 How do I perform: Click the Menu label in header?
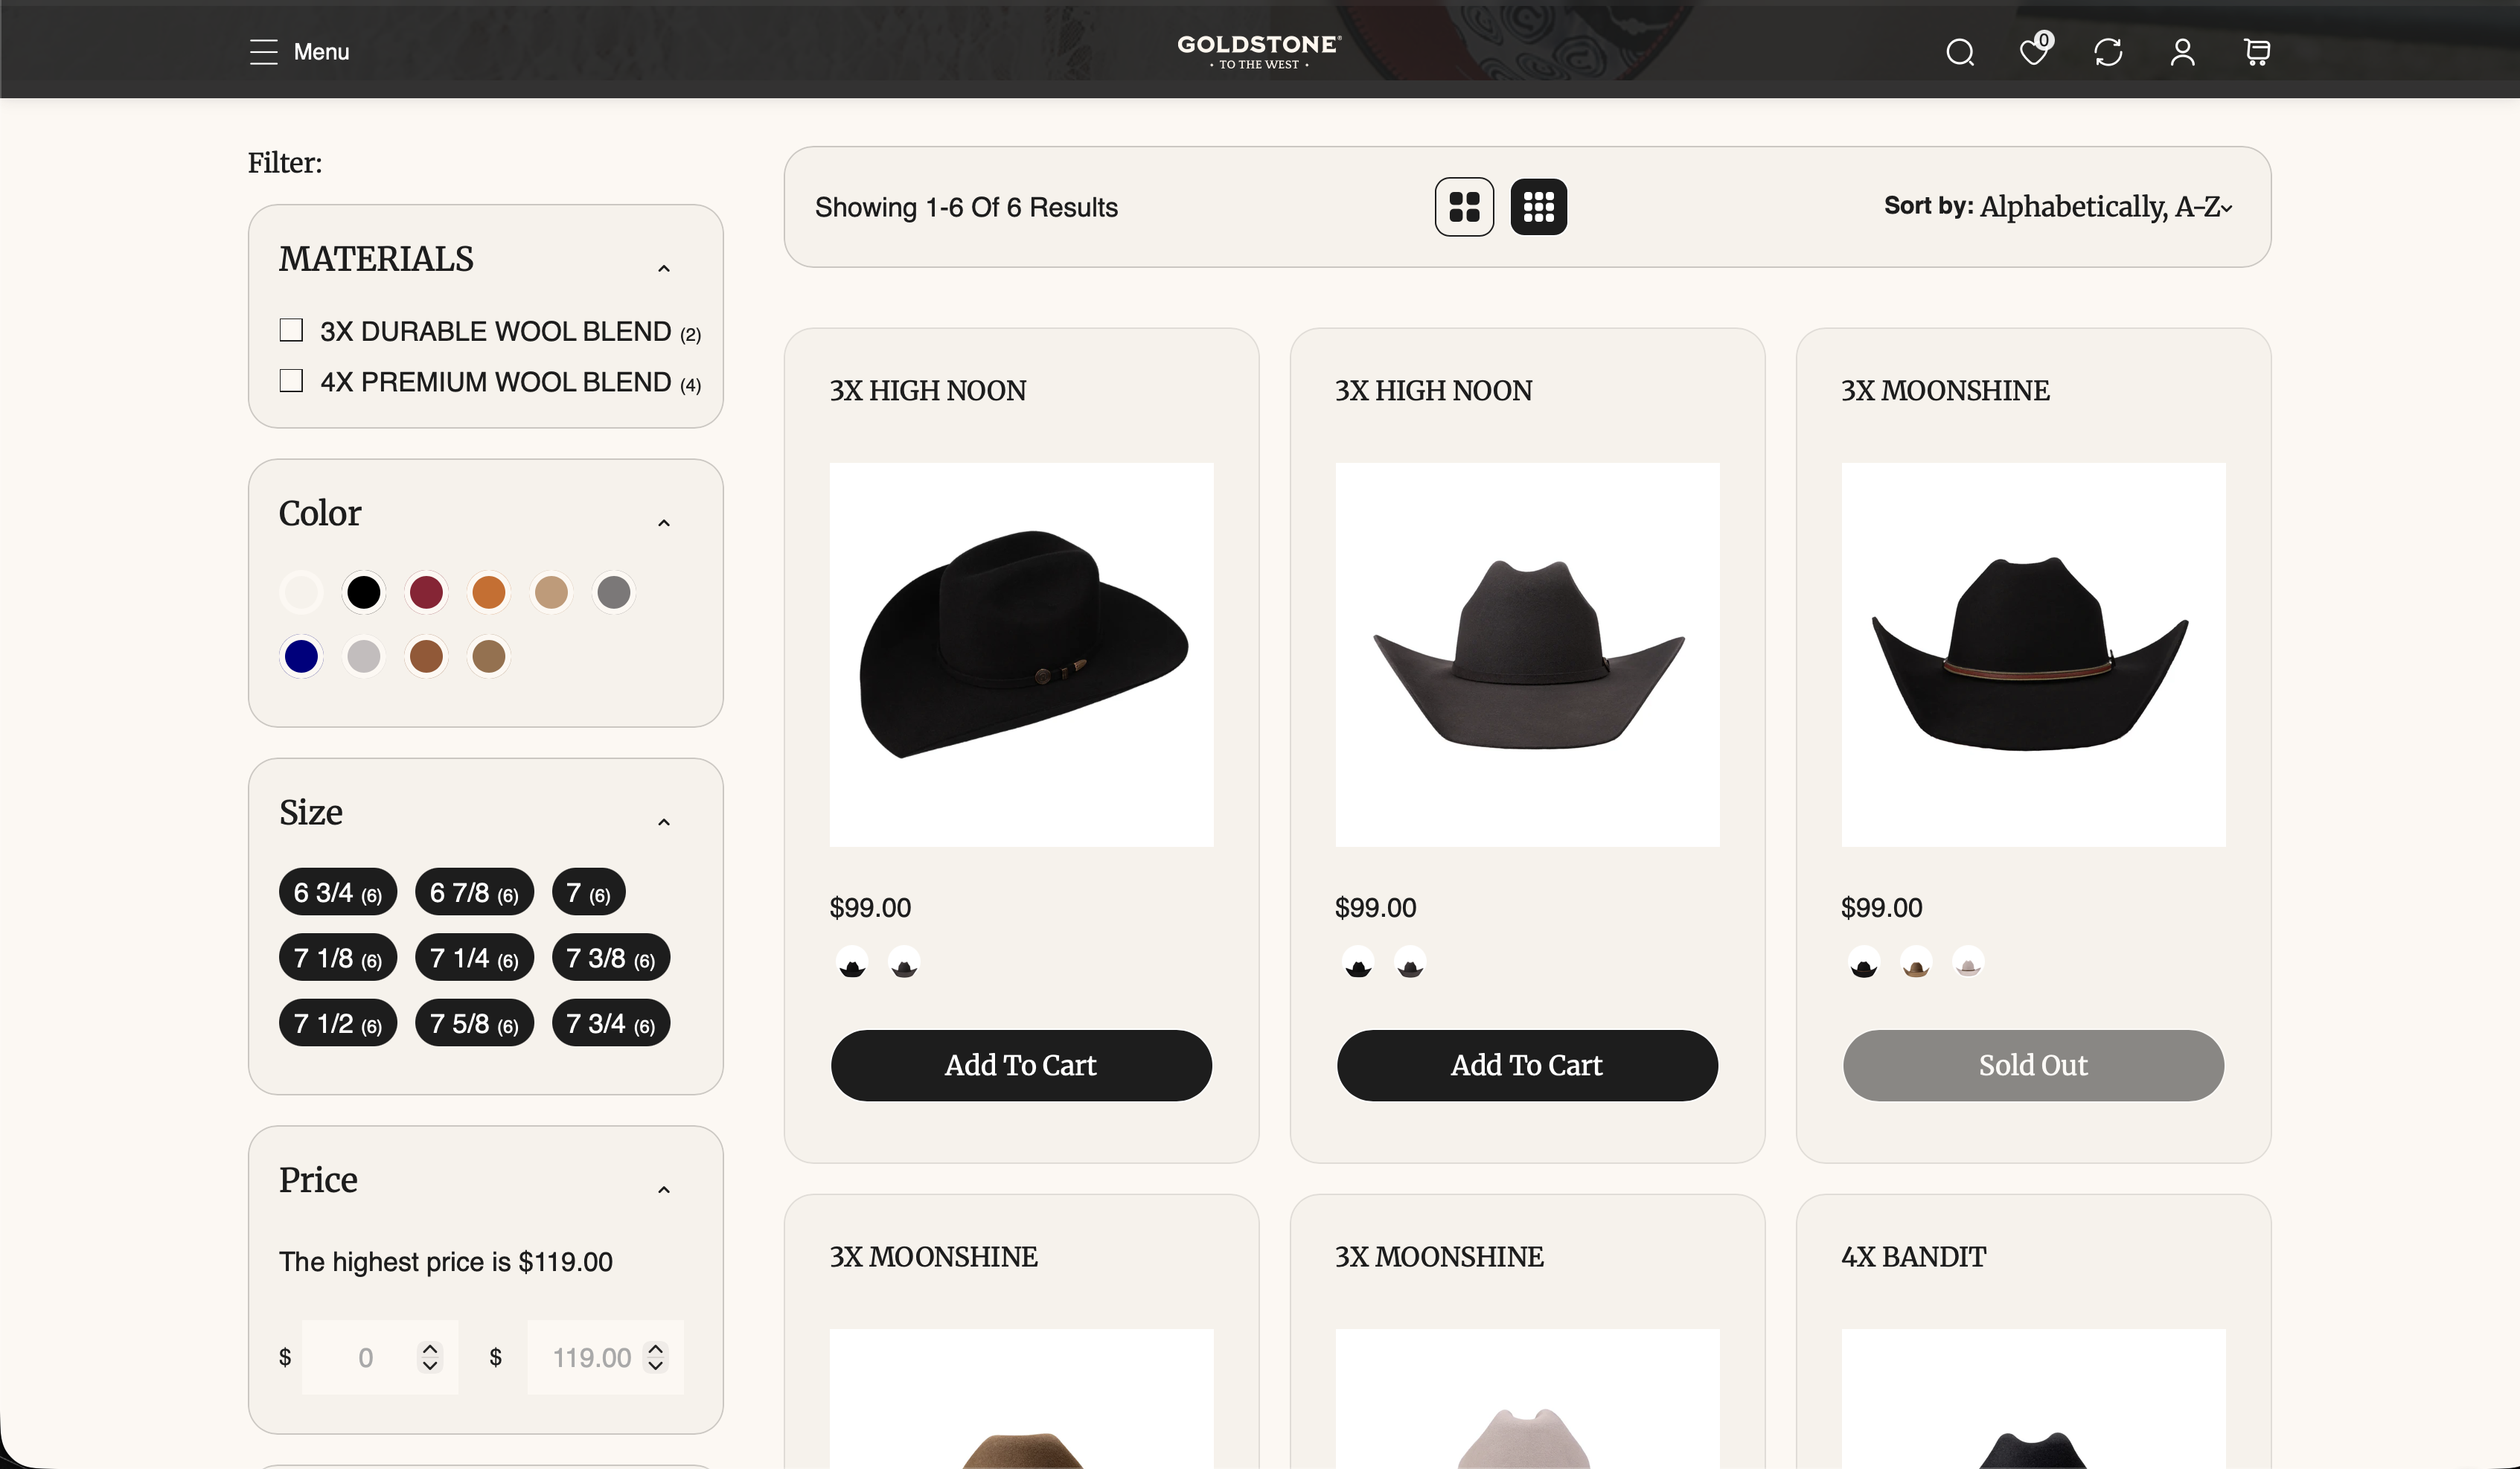(321, 52)
